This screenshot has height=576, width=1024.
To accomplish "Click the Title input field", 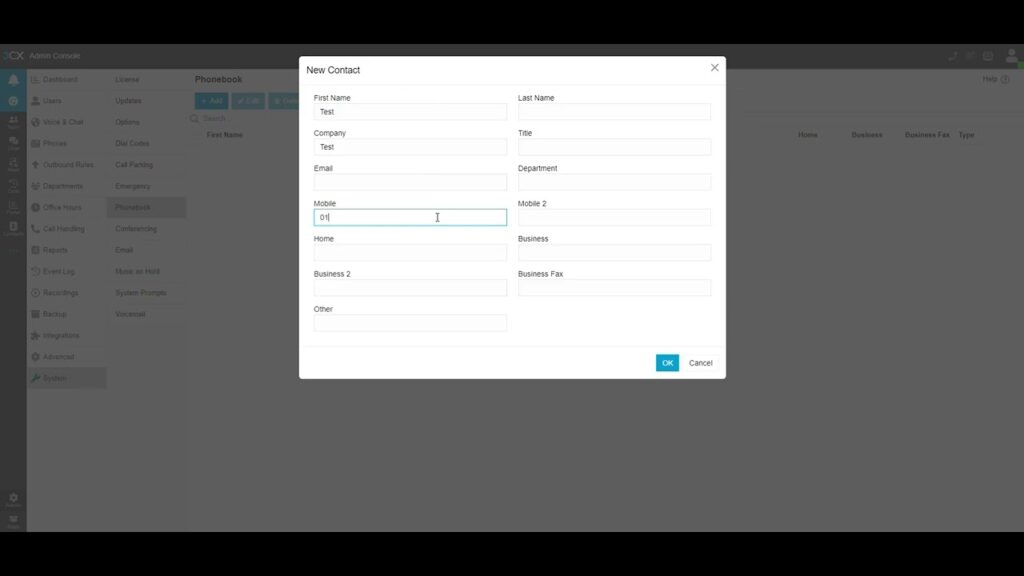I will (614, 147).
